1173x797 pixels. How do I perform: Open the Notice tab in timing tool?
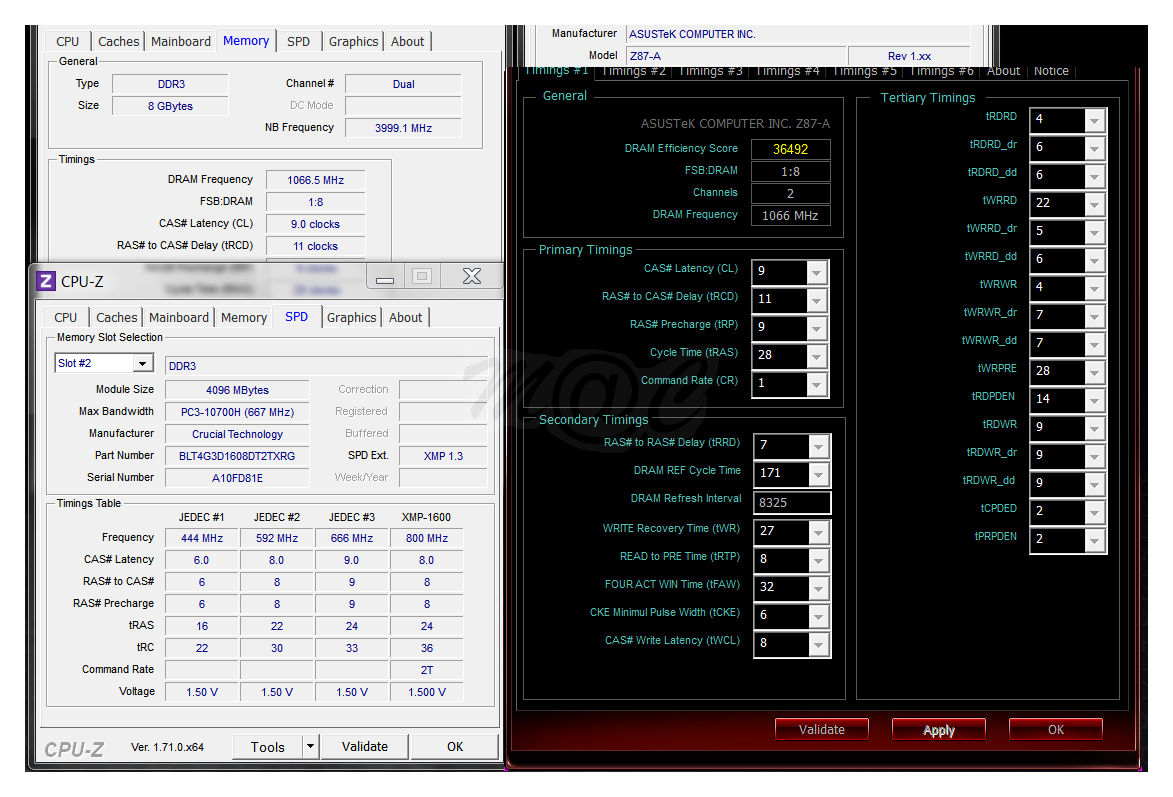(1051, 71)
